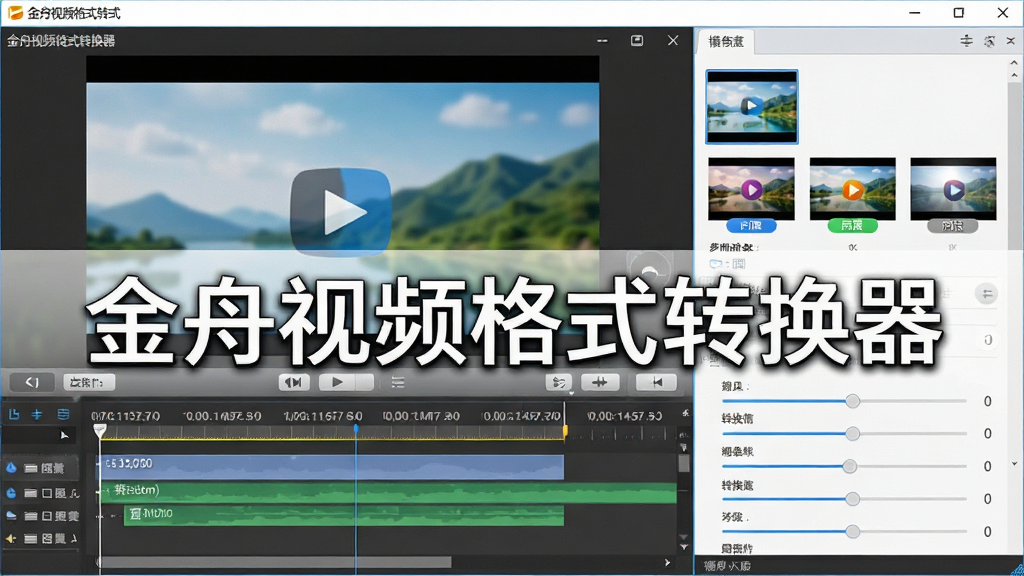Click the film strip icon on second track

pos(31,493)
